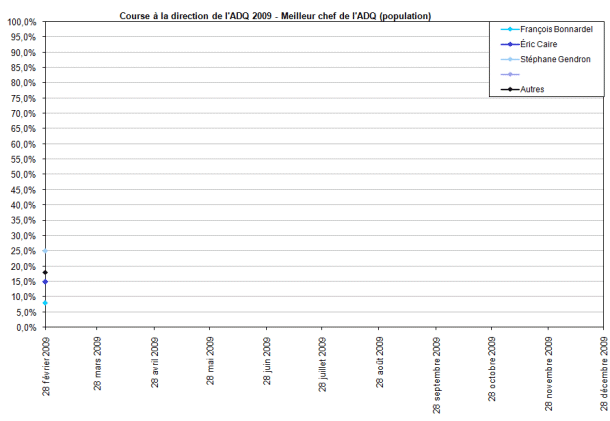
Task: Click the 50,0% label on vertical axis
Action: [x=23, y=174]
